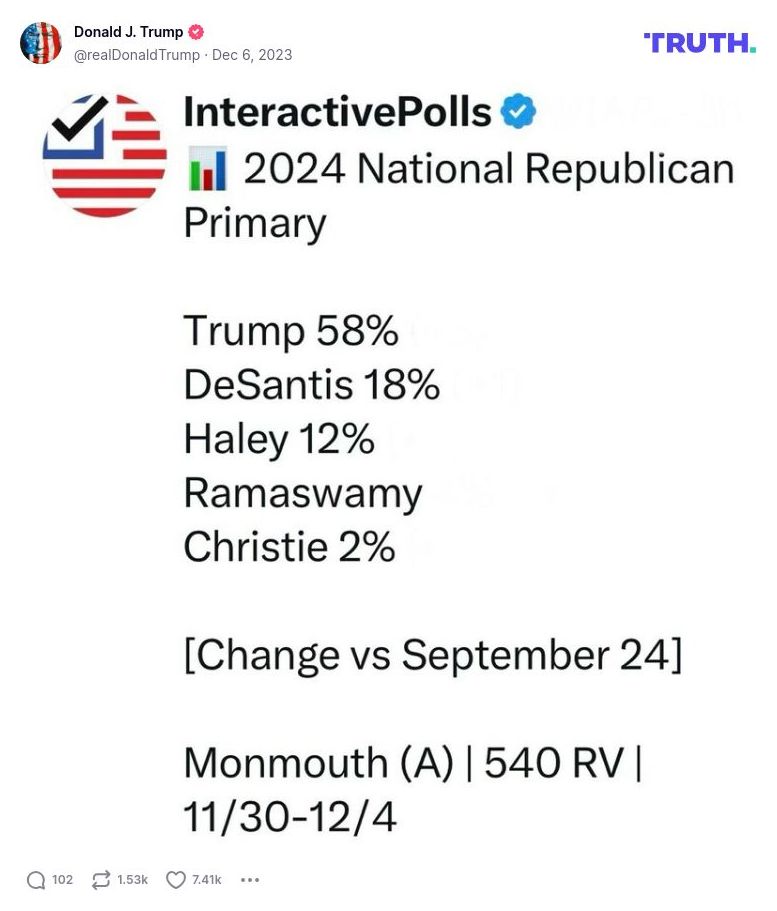Click the red verified badge beside Donald J. Trump
Image resolution: width=777 pixels, height=911 pixels.
196,32
